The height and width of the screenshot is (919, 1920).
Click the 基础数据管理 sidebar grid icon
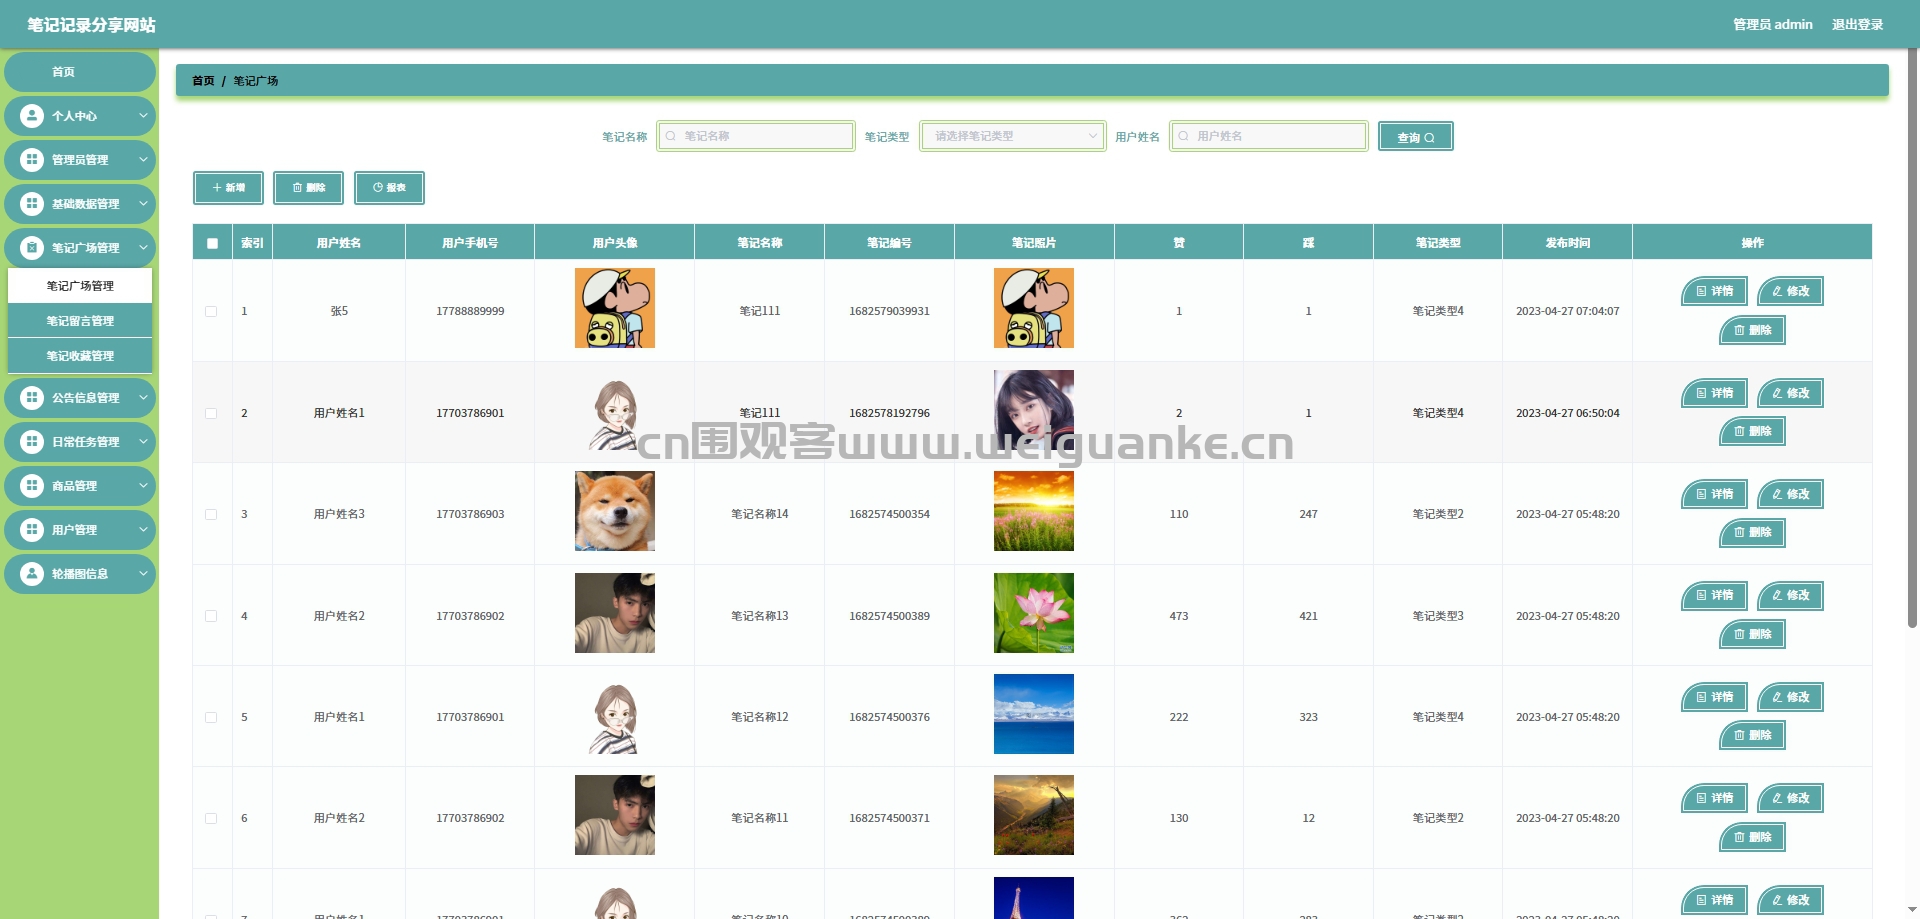coord(32,204)
